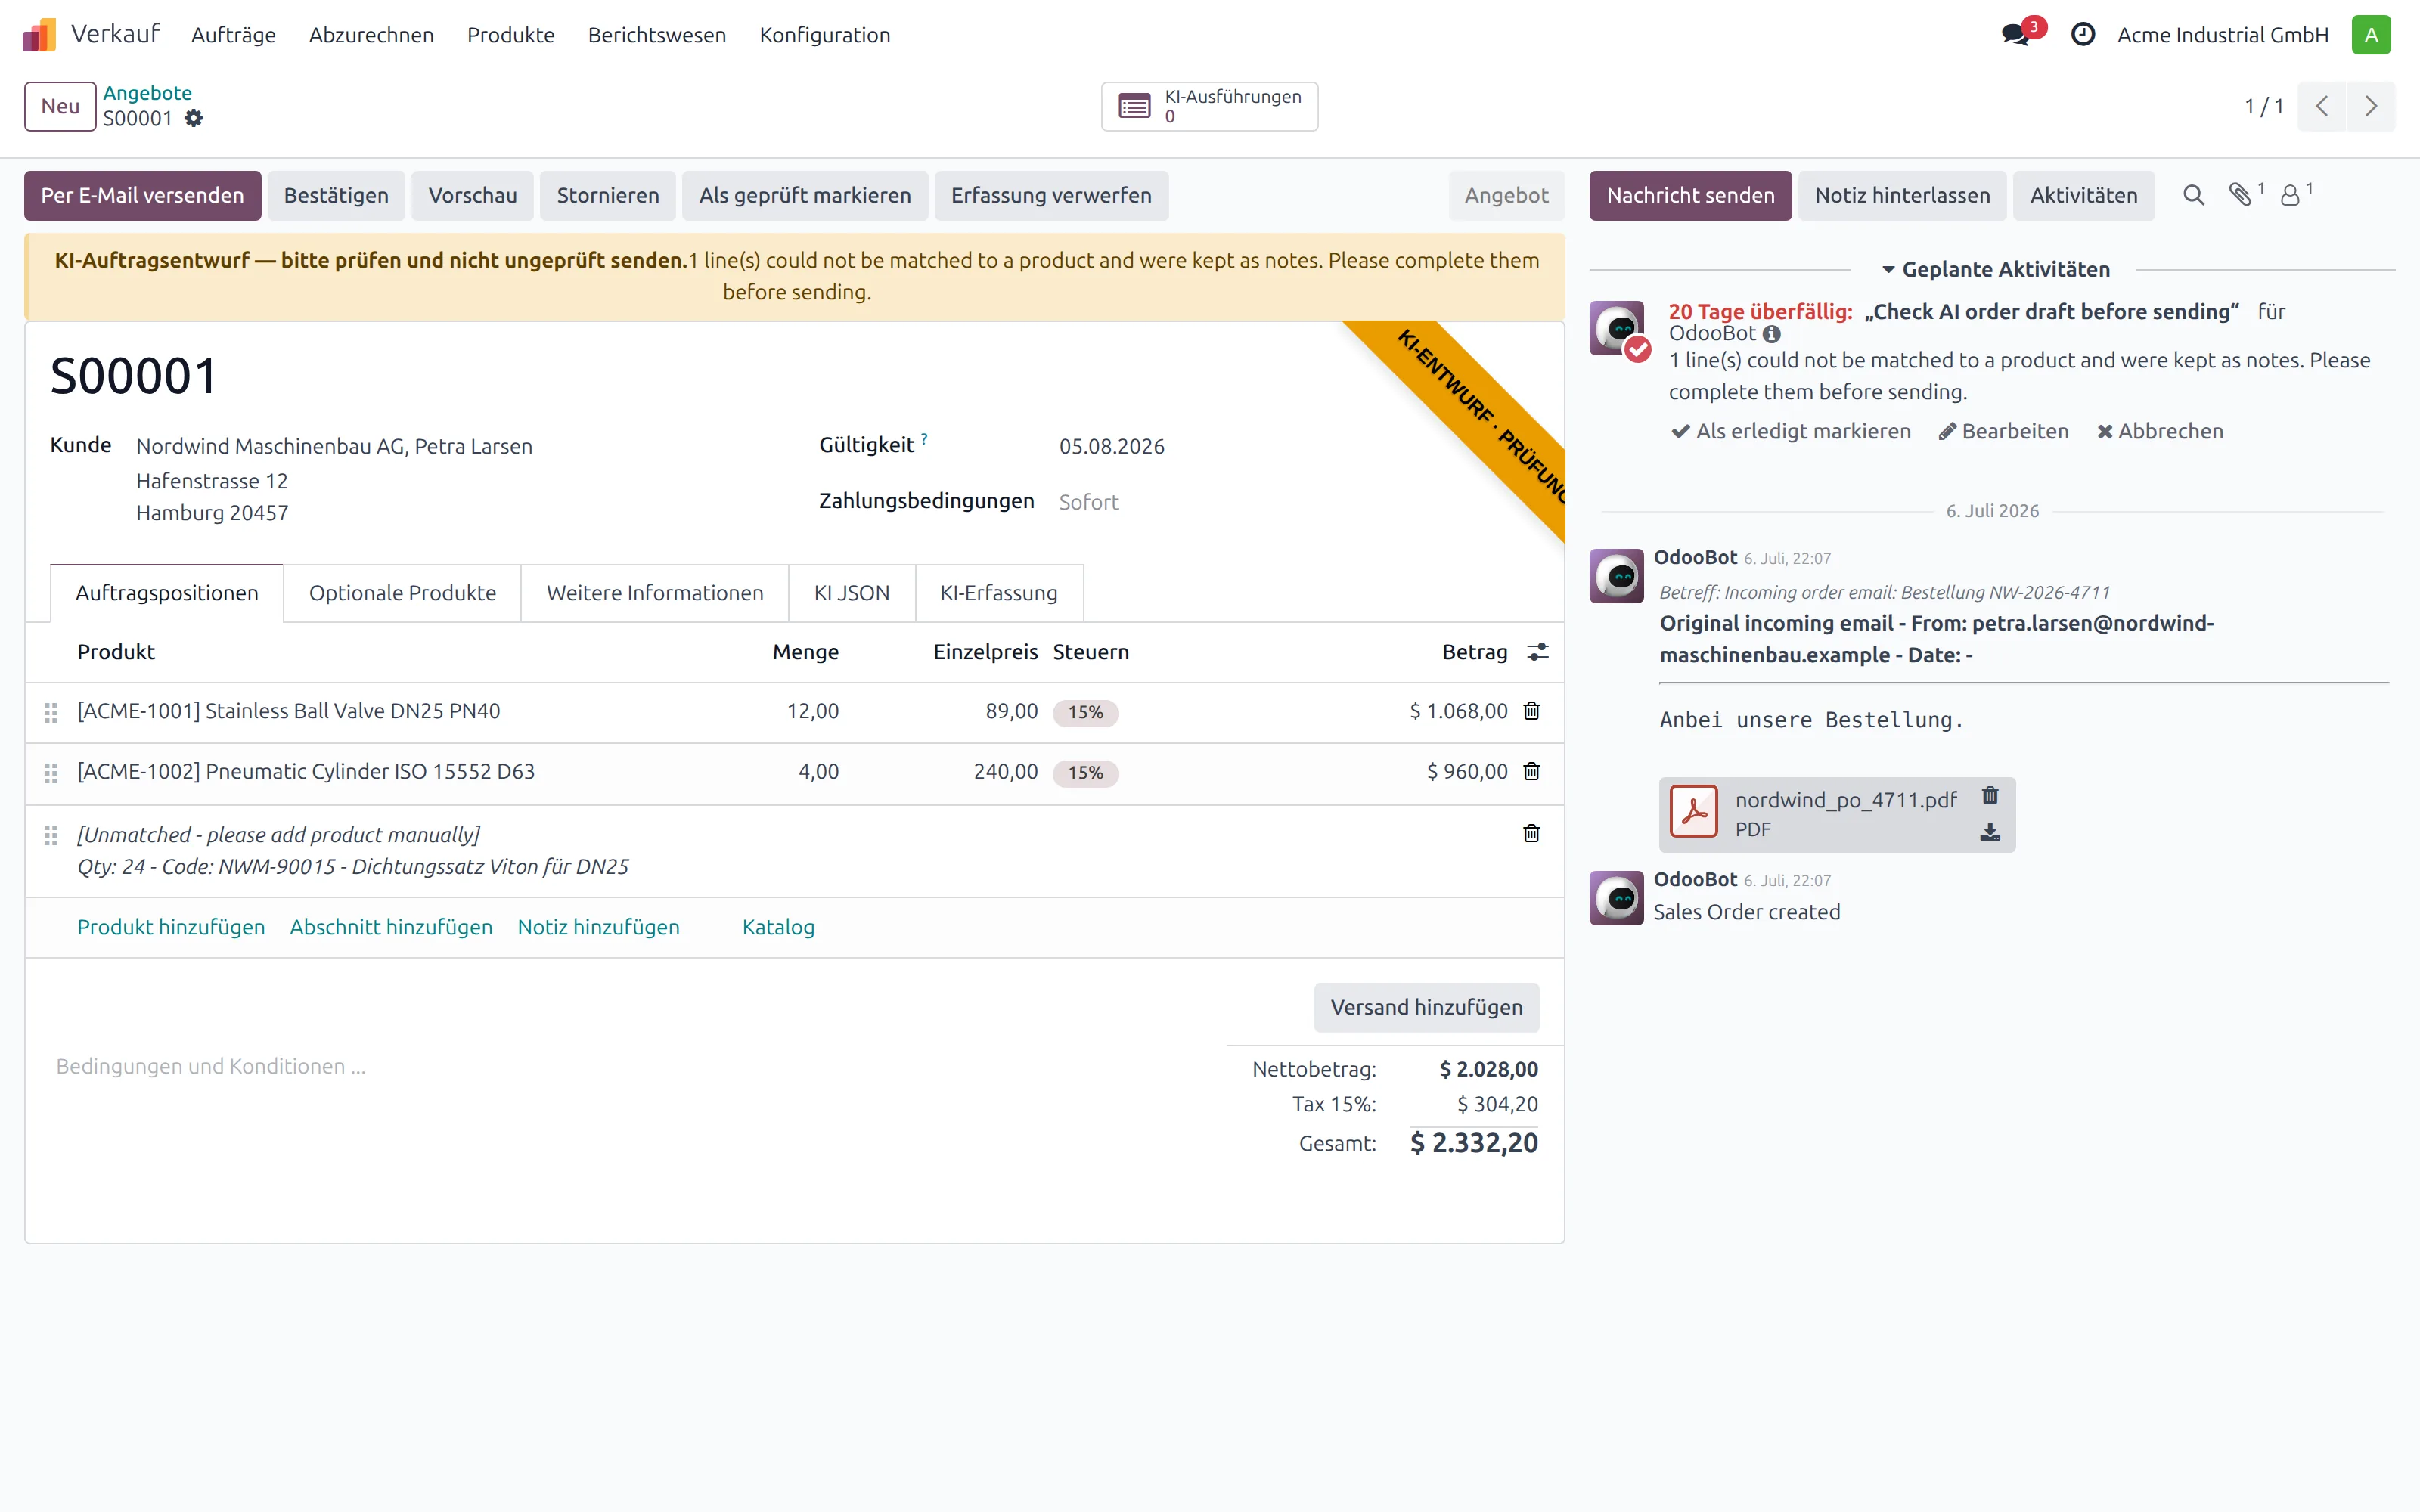Switch to the KI-Erfassung tab
Viewport: 2420px width, 1512px height.
pyautogui.click(x=999, y=593)
